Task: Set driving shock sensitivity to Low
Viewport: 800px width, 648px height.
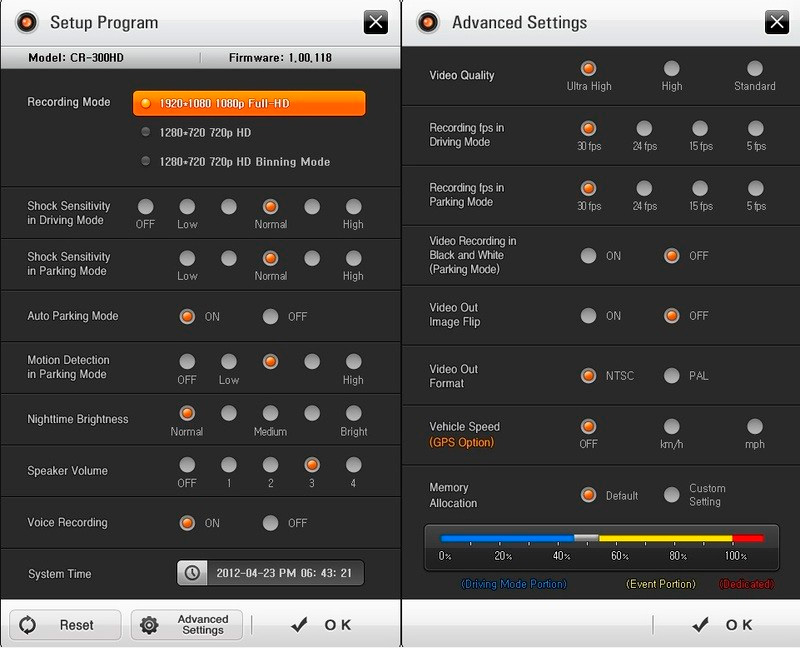Action: (187, 207)
